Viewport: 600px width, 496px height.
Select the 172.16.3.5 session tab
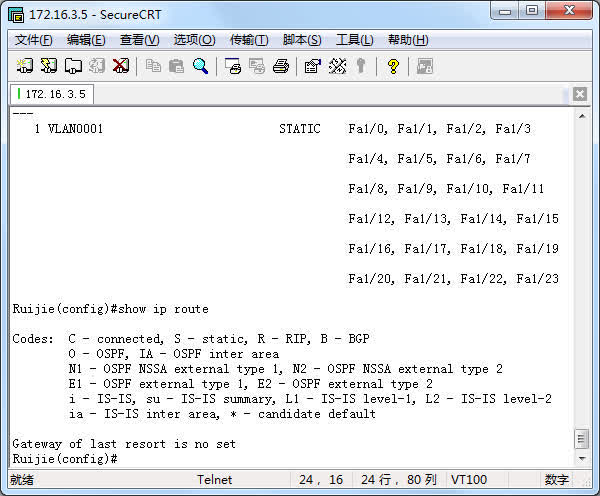(54, 94)
